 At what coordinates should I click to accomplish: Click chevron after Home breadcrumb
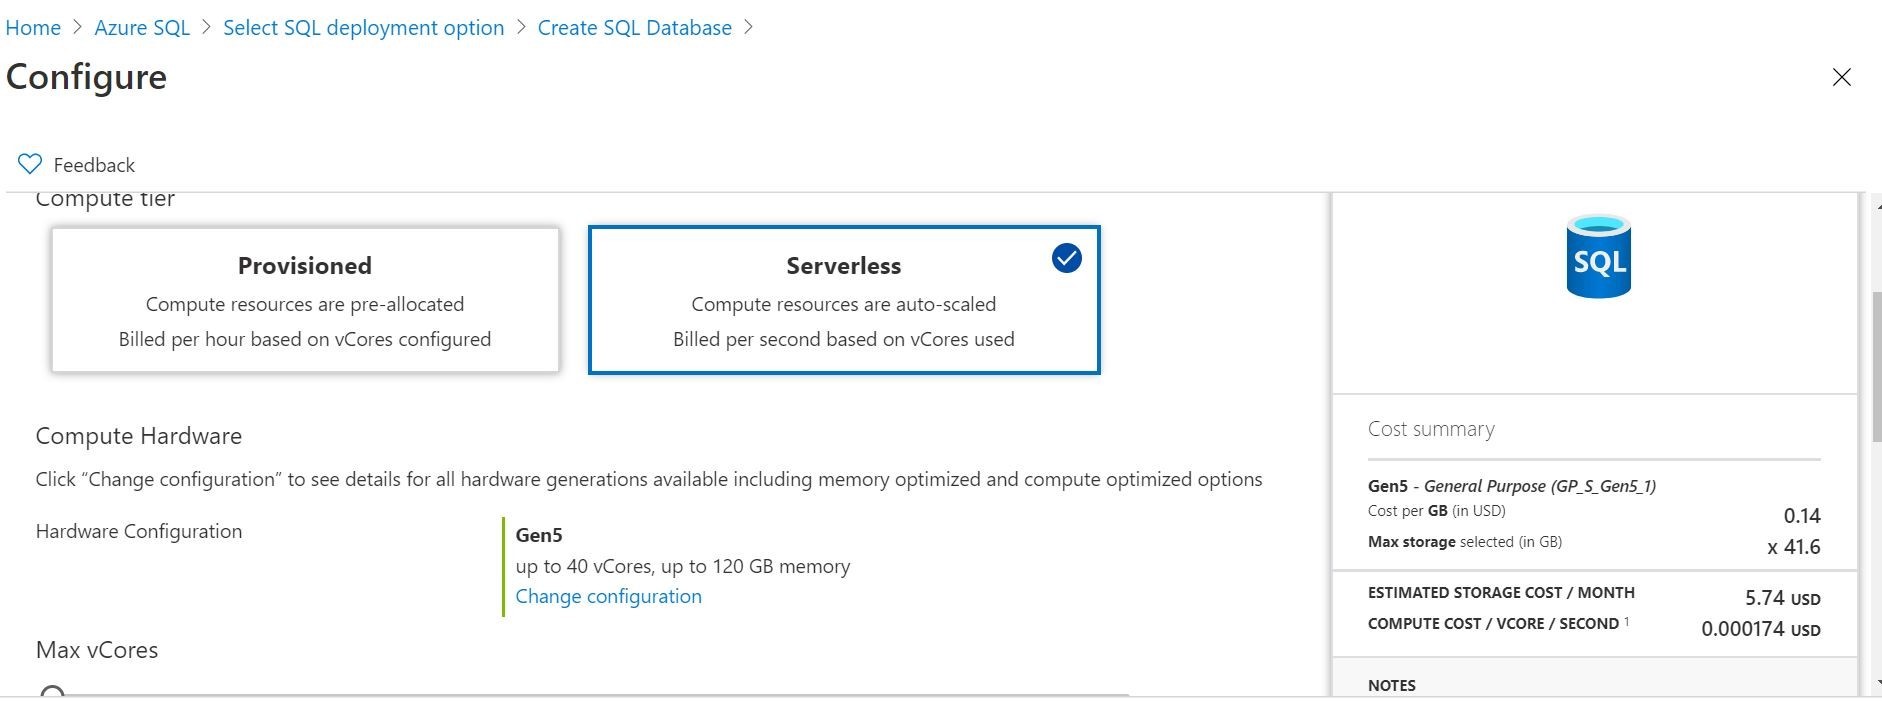click(78, 28)
